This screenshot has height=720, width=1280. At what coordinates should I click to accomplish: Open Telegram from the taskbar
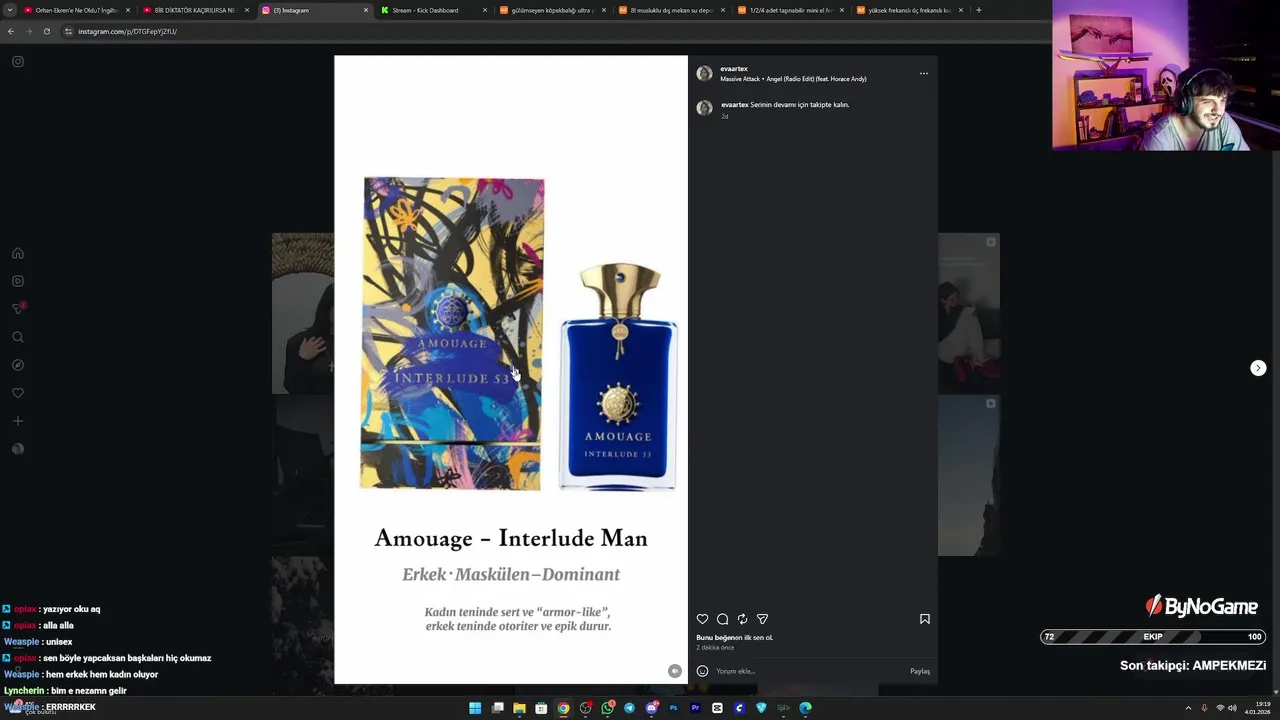629,708
